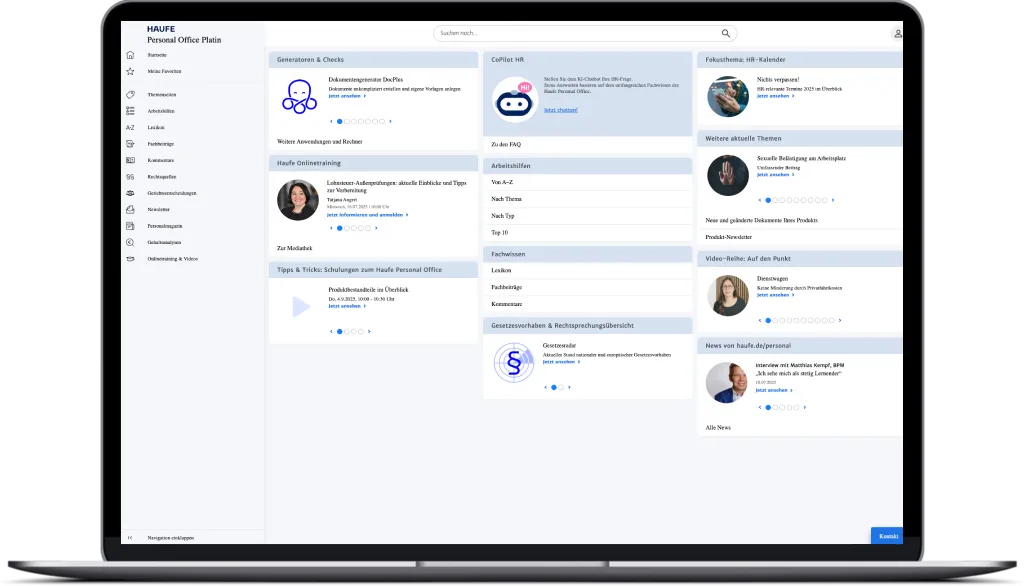This screenshot has width=1024, height=586.
Task: Click next arrow in Gesetzesvorhaben carousel
Action: coord(569,387)
